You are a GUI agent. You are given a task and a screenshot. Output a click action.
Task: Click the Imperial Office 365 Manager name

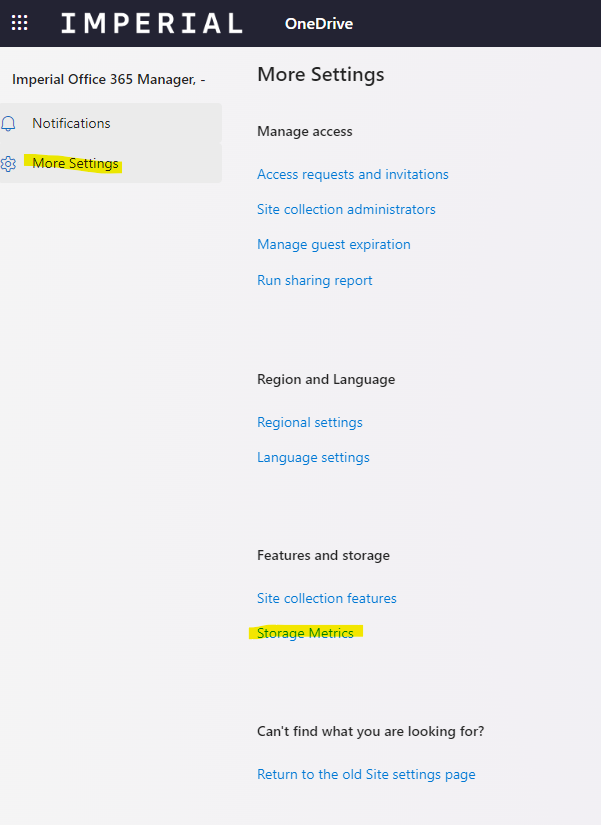108,79
